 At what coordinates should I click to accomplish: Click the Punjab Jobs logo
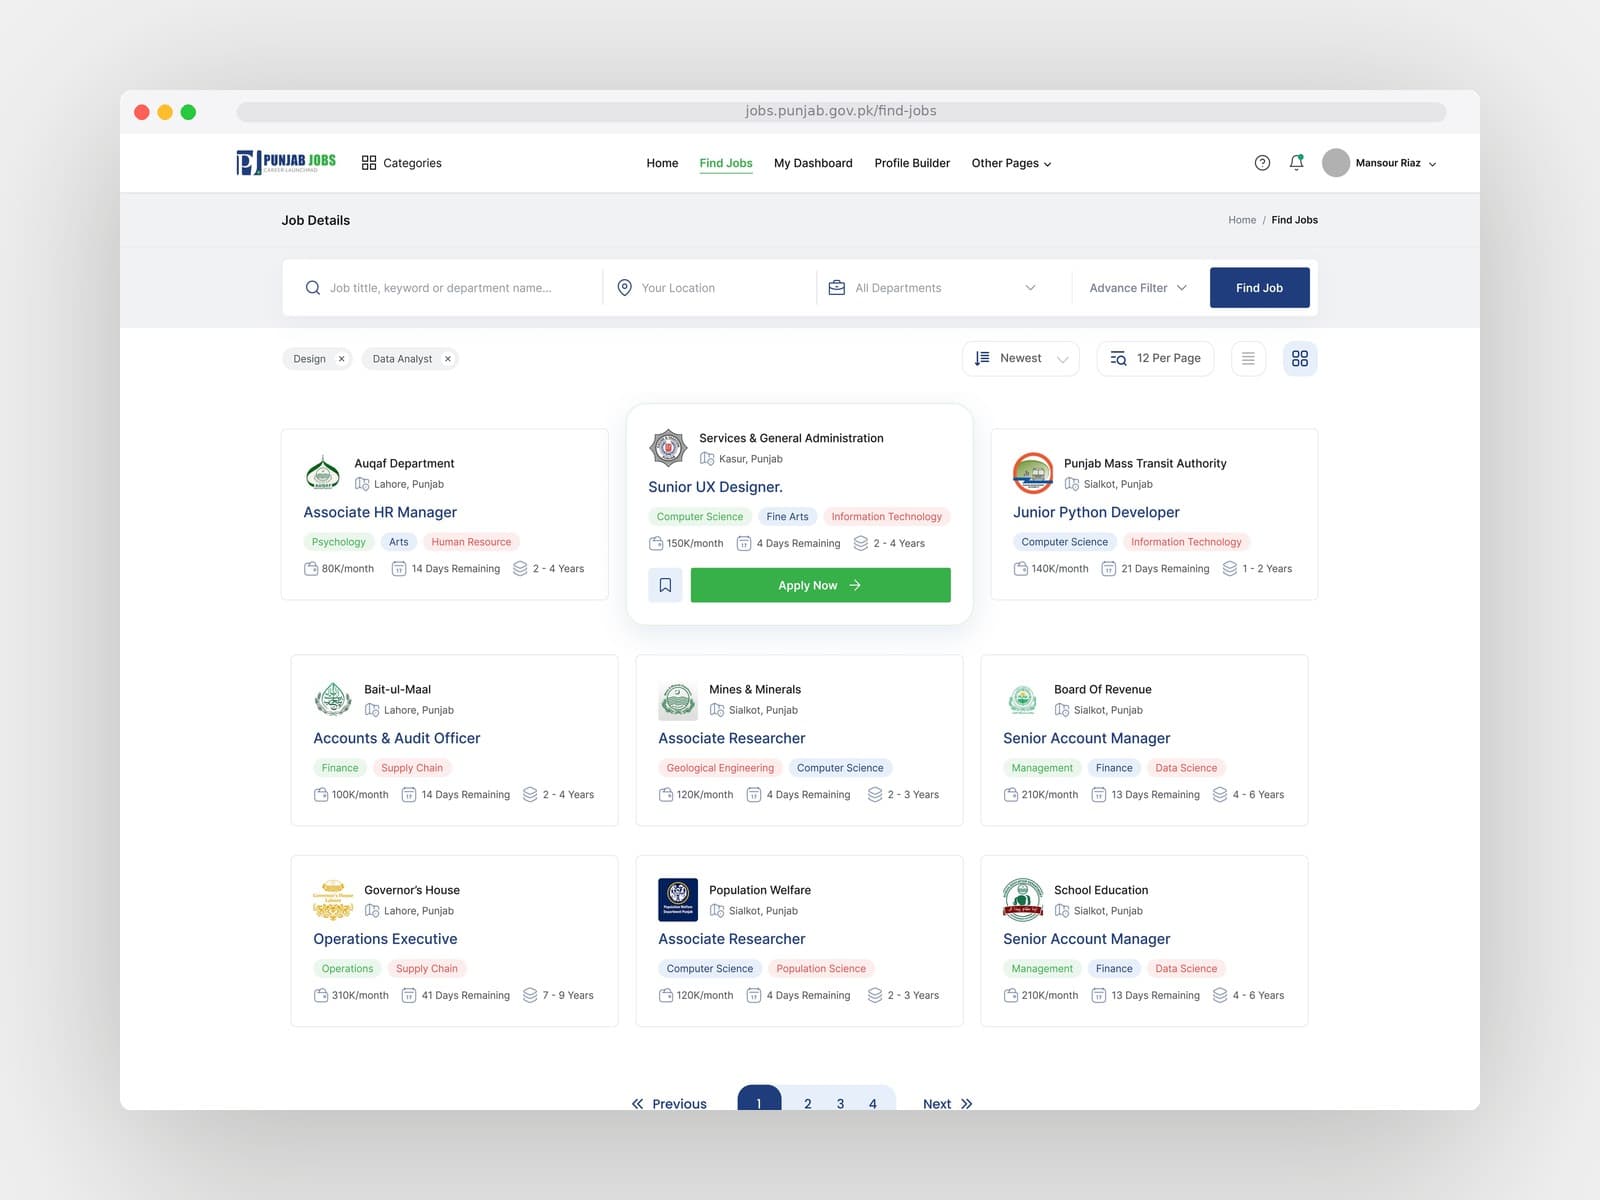coord(286,162)
